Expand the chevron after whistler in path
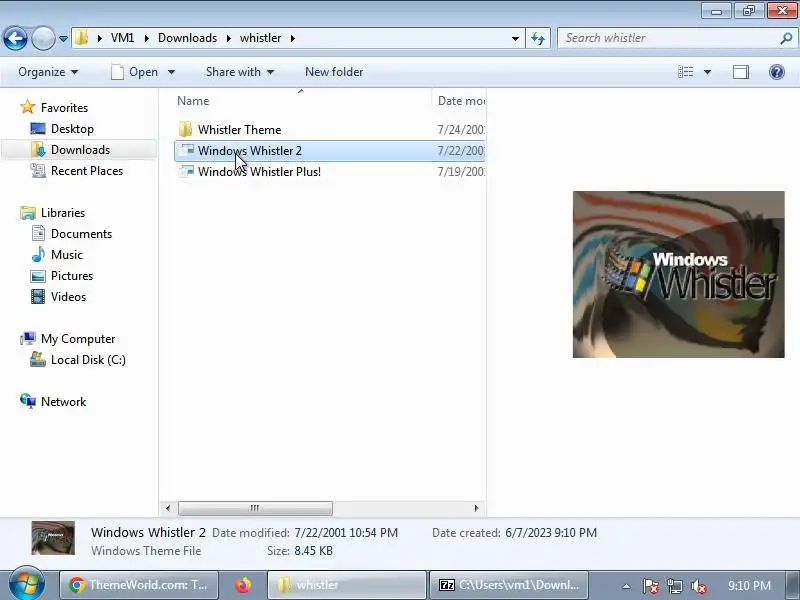The image size is (800, 600). point(293,38)
